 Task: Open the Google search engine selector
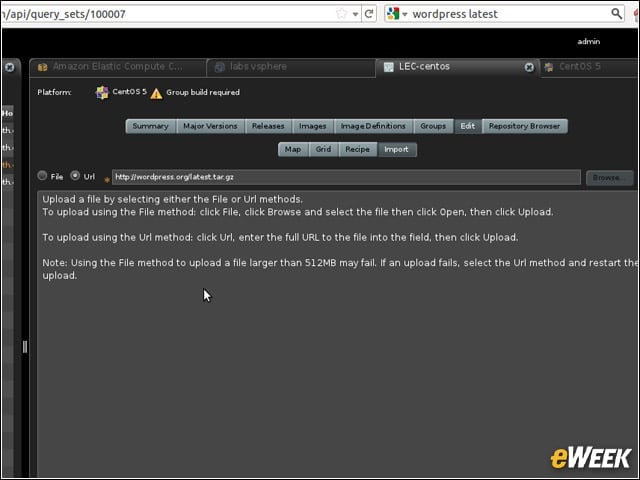click(397, 14)
